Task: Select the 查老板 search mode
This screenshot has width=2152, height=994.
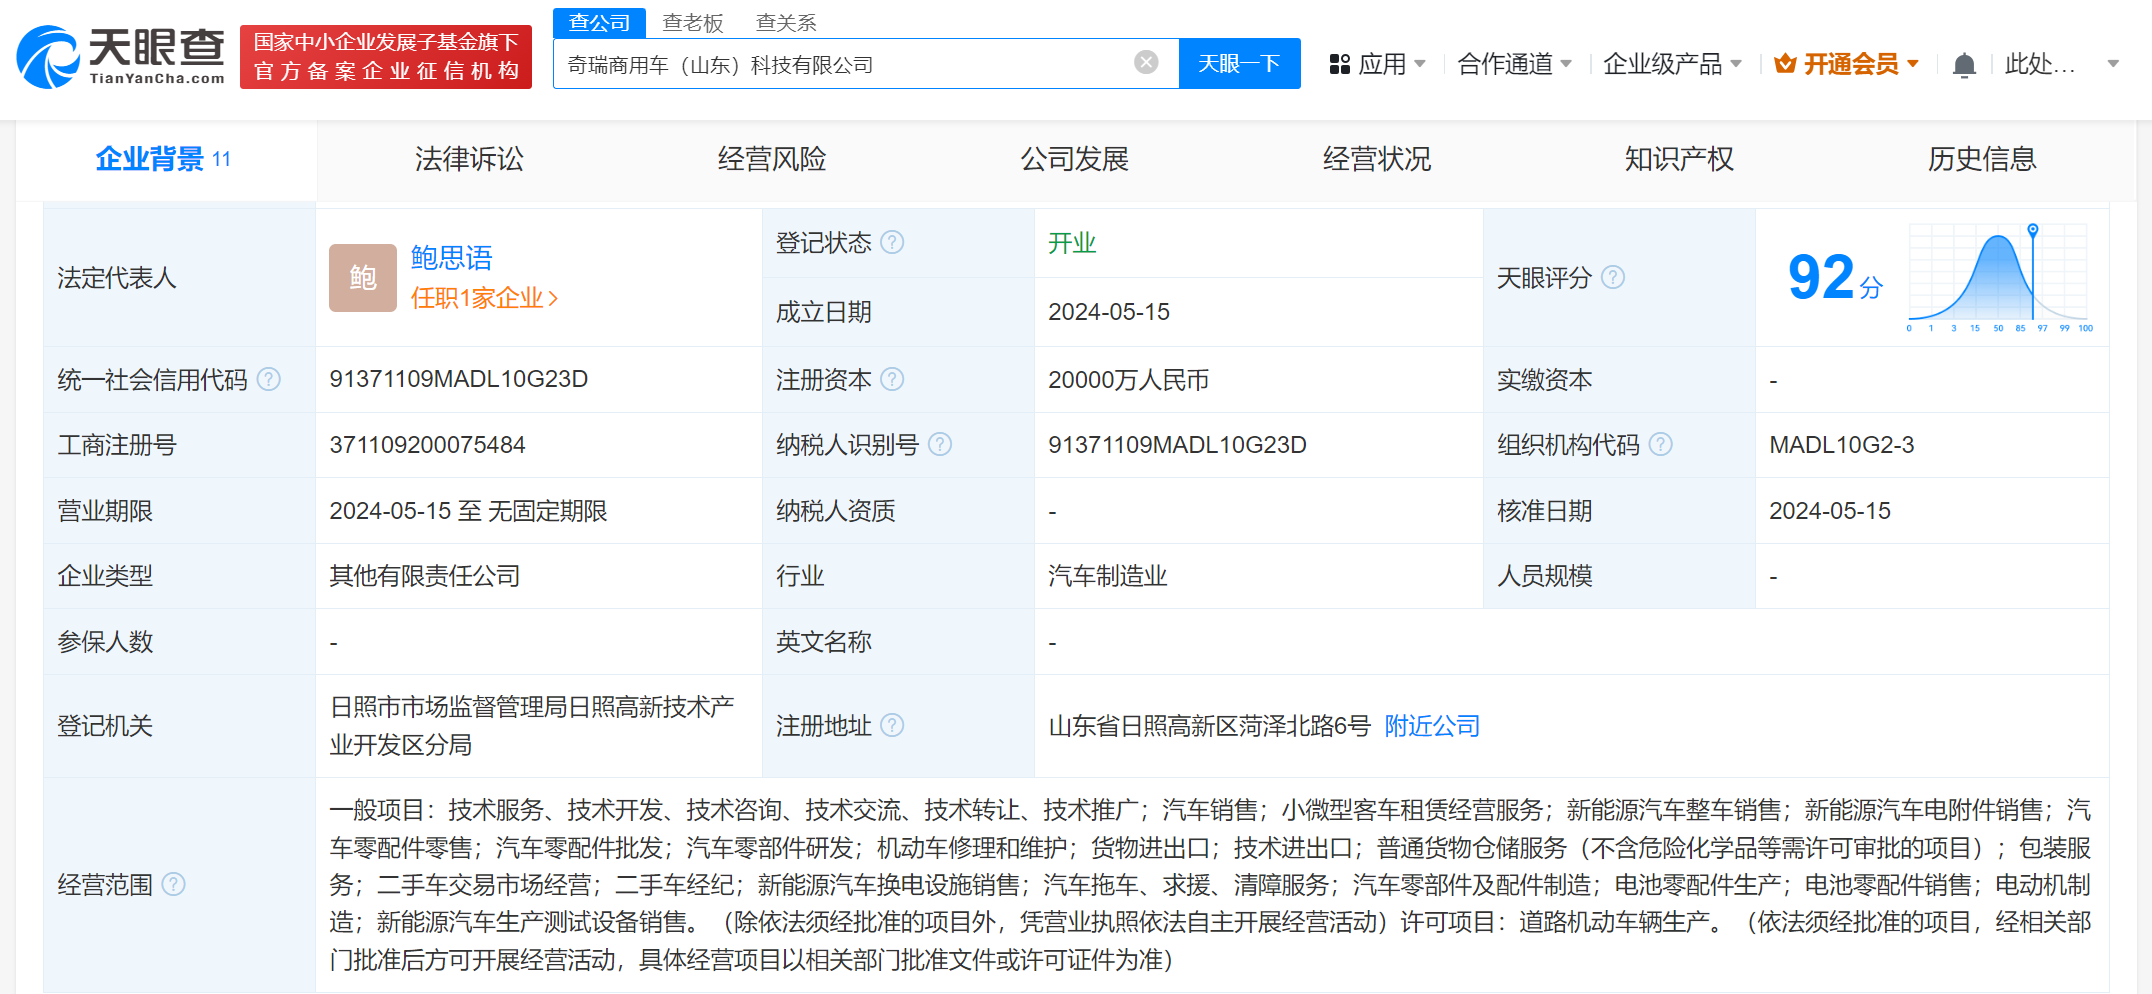Action: pos(692,22)
